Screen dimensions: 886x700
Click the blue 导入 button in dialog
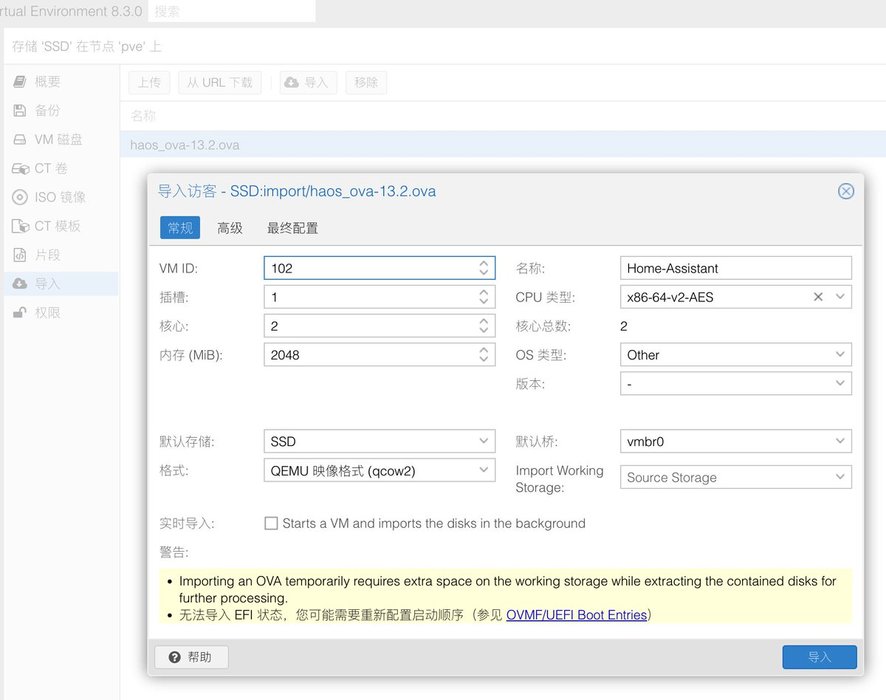(x=819, y=657)
